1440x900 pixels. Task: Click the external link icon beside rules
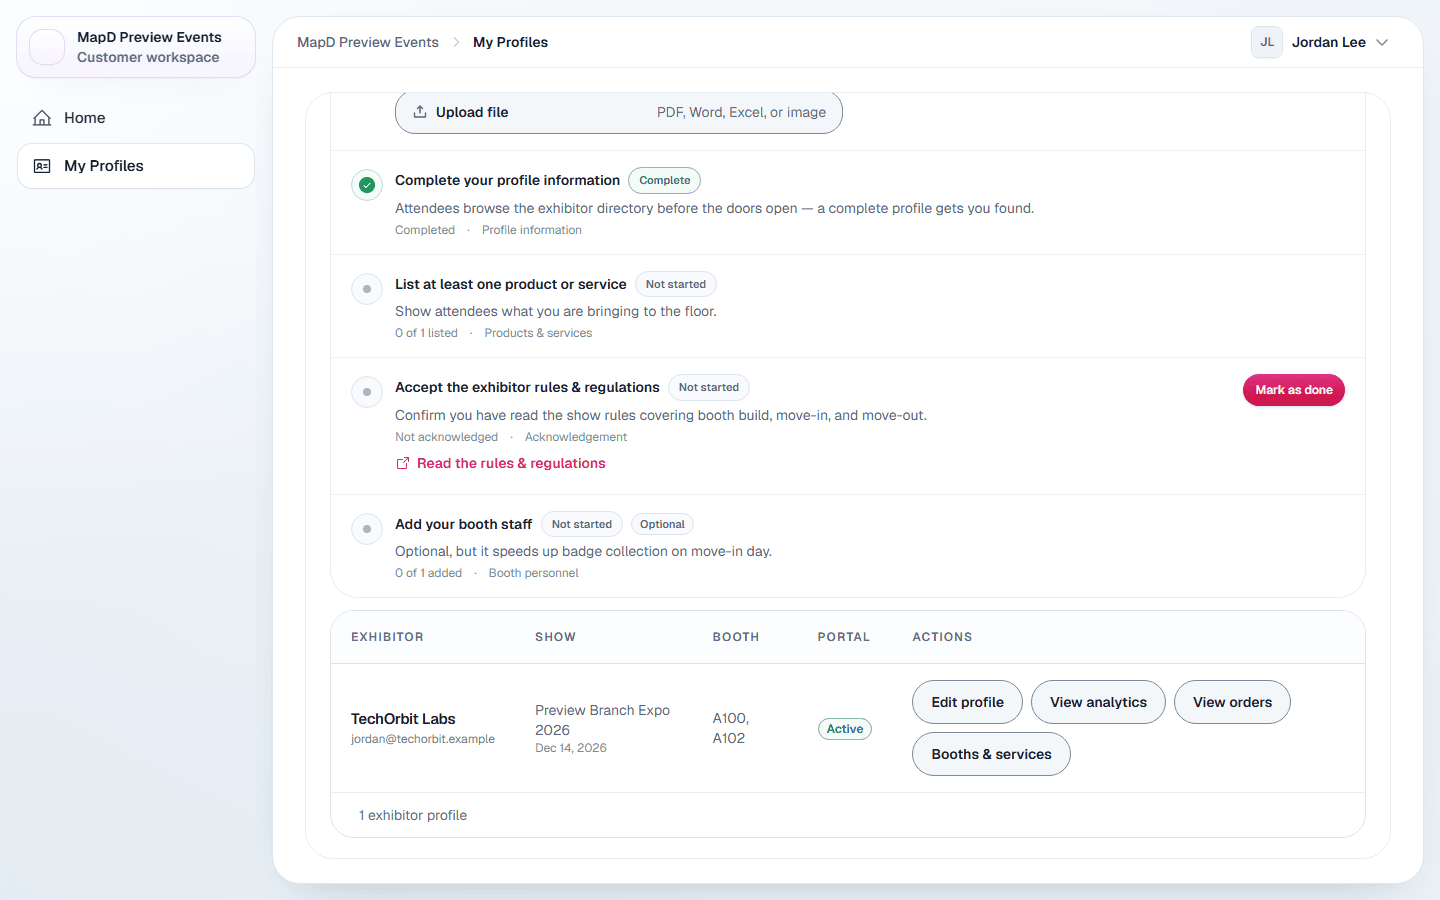point(403,463)
